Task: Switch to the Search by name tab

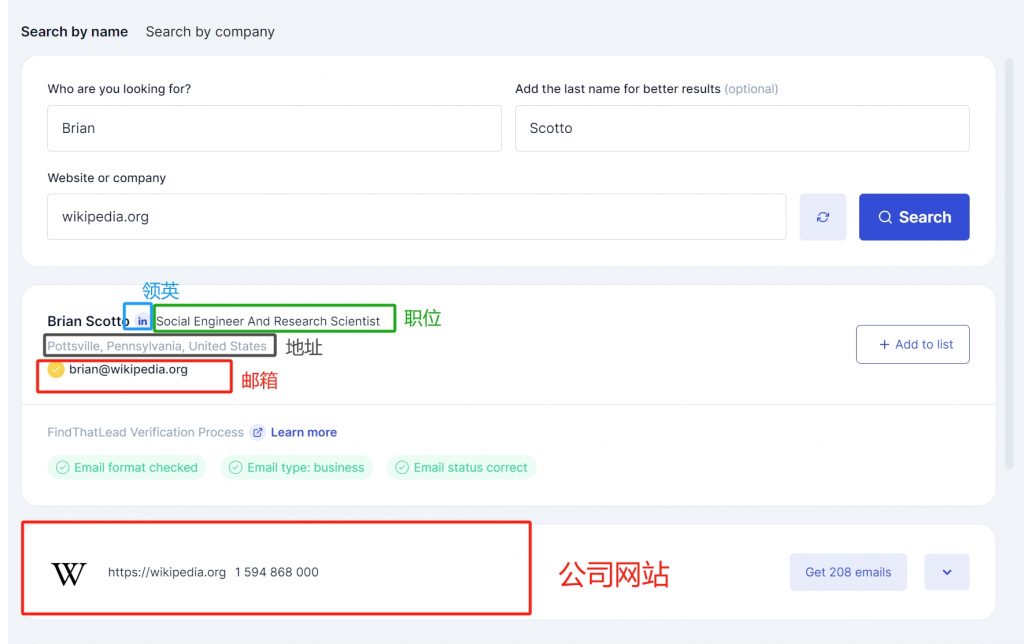Action: [74, 31]
